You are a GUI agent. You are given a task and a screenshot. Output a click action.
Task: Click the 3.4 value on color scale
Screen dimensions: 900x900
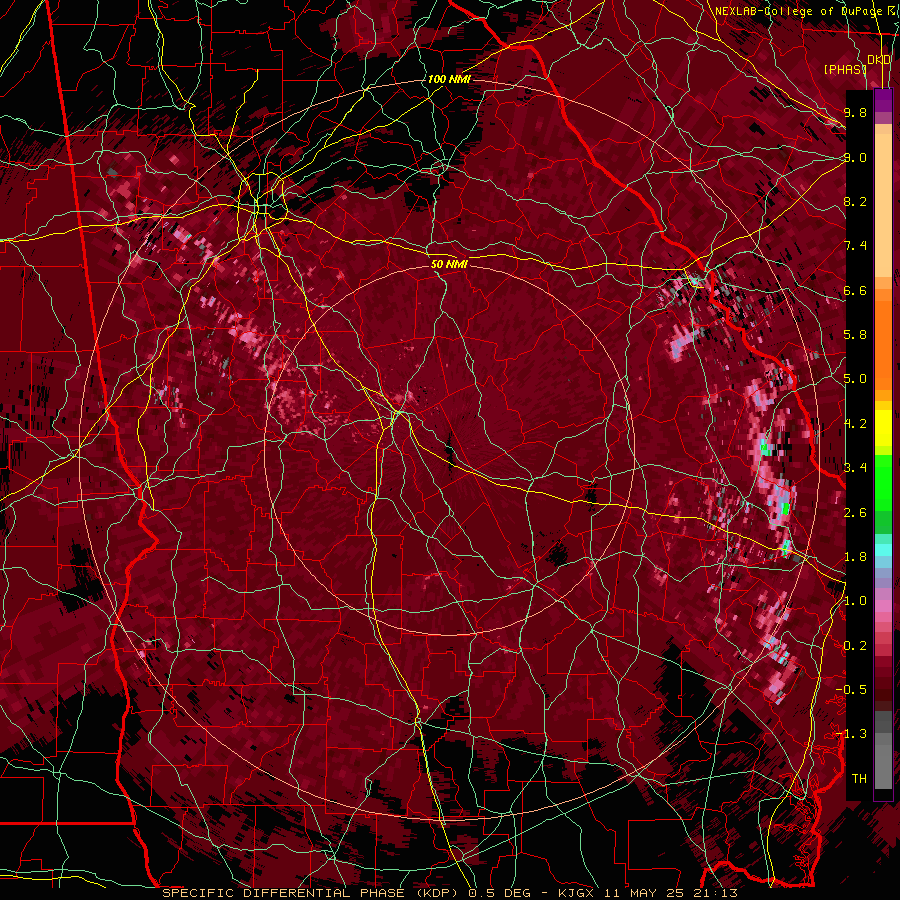coord(855,467)
